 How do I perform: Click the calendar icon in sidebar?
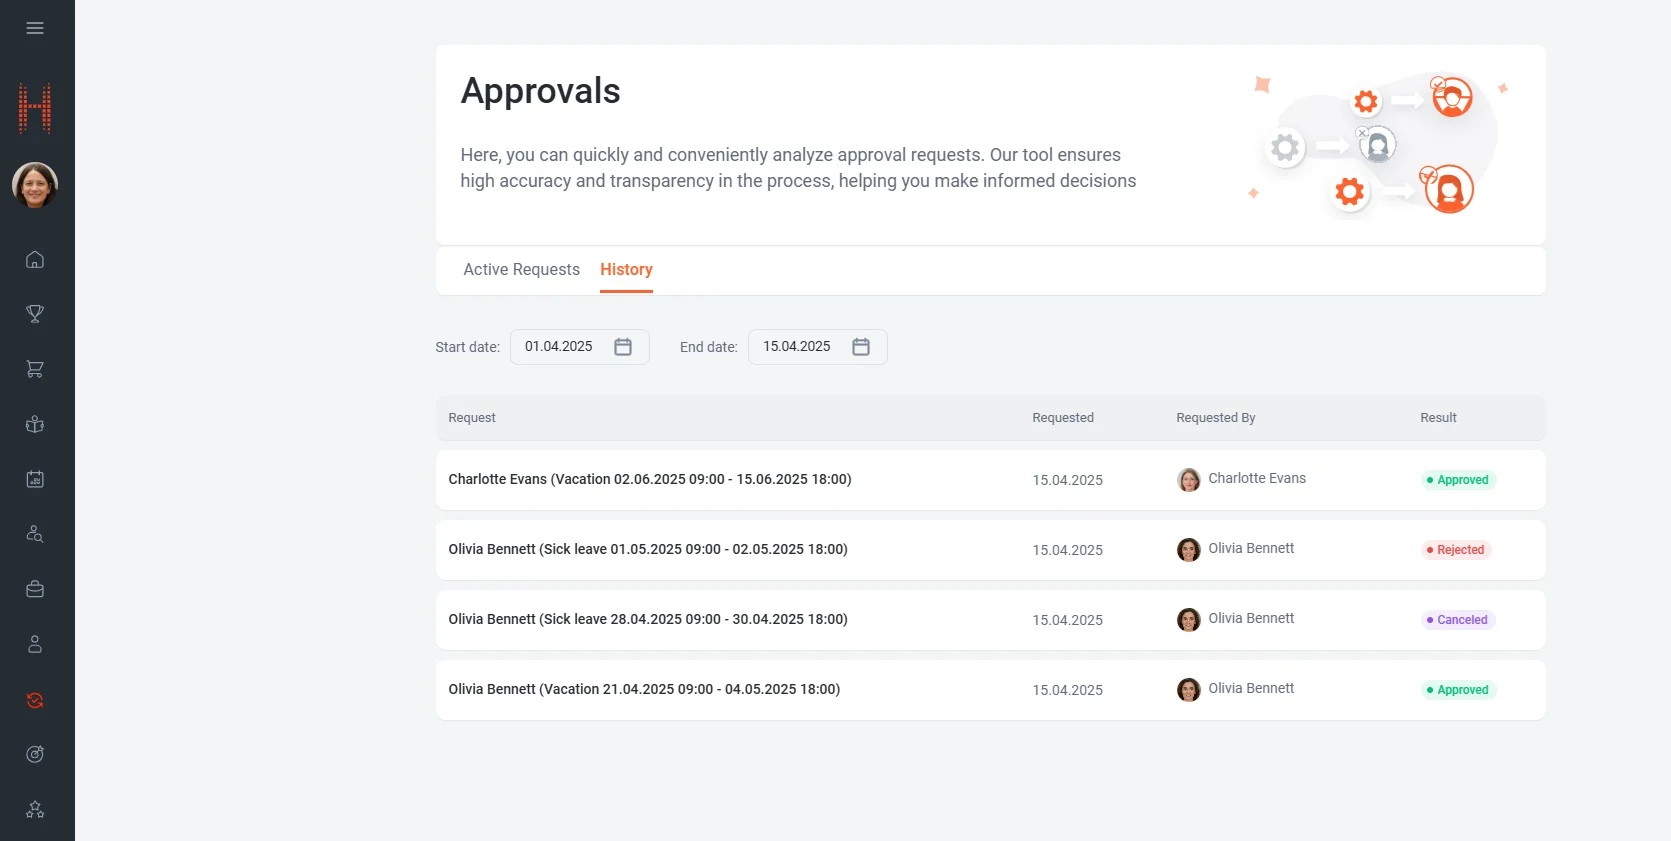(35, 479)
